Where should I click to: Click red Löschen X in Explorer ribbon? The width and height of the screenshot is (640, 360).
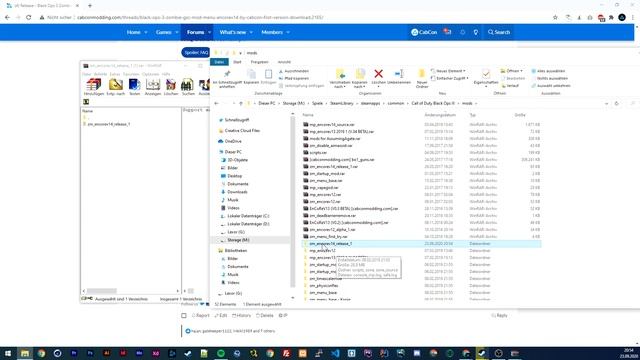378,74
